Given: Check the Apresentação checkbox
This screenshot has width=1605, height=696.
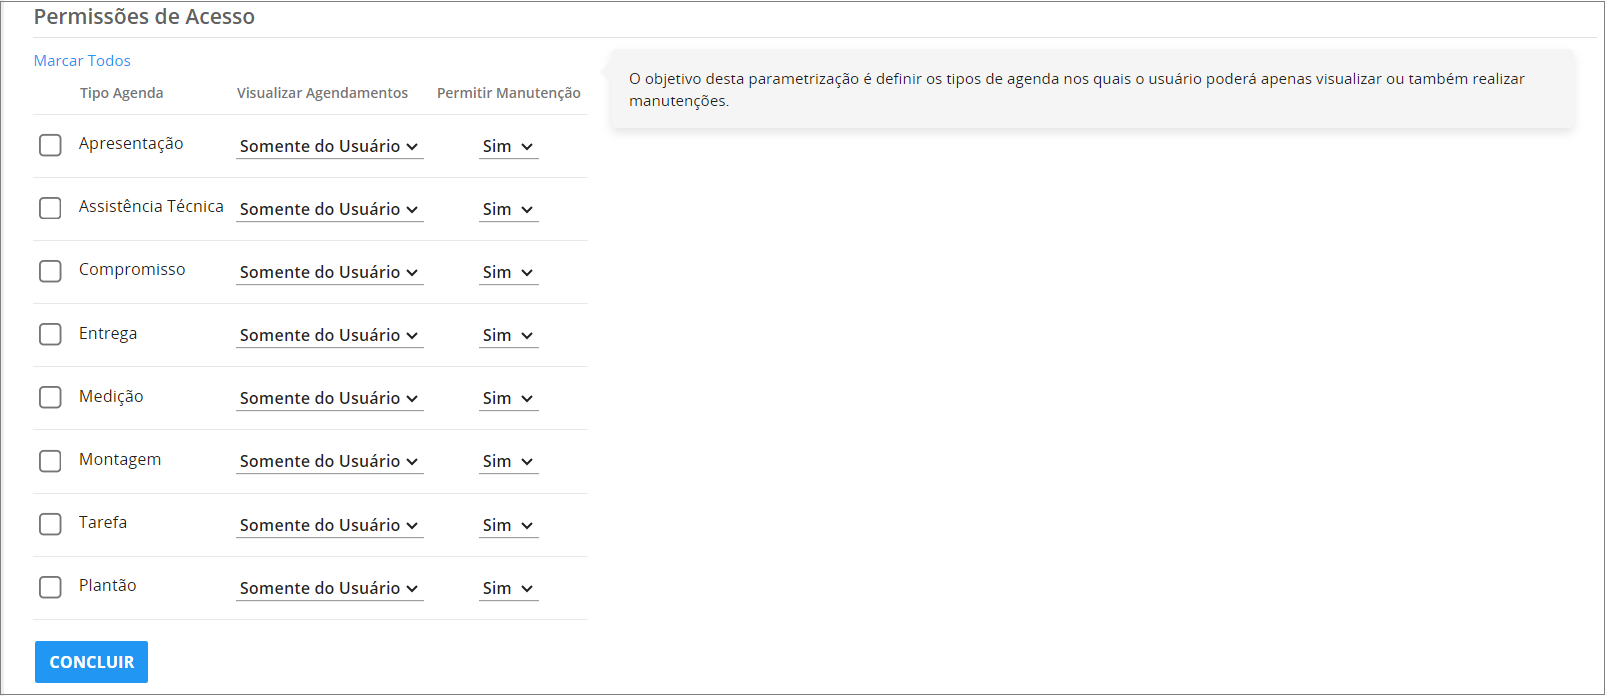Looking at the screenshot, I should tap(50, 145).
